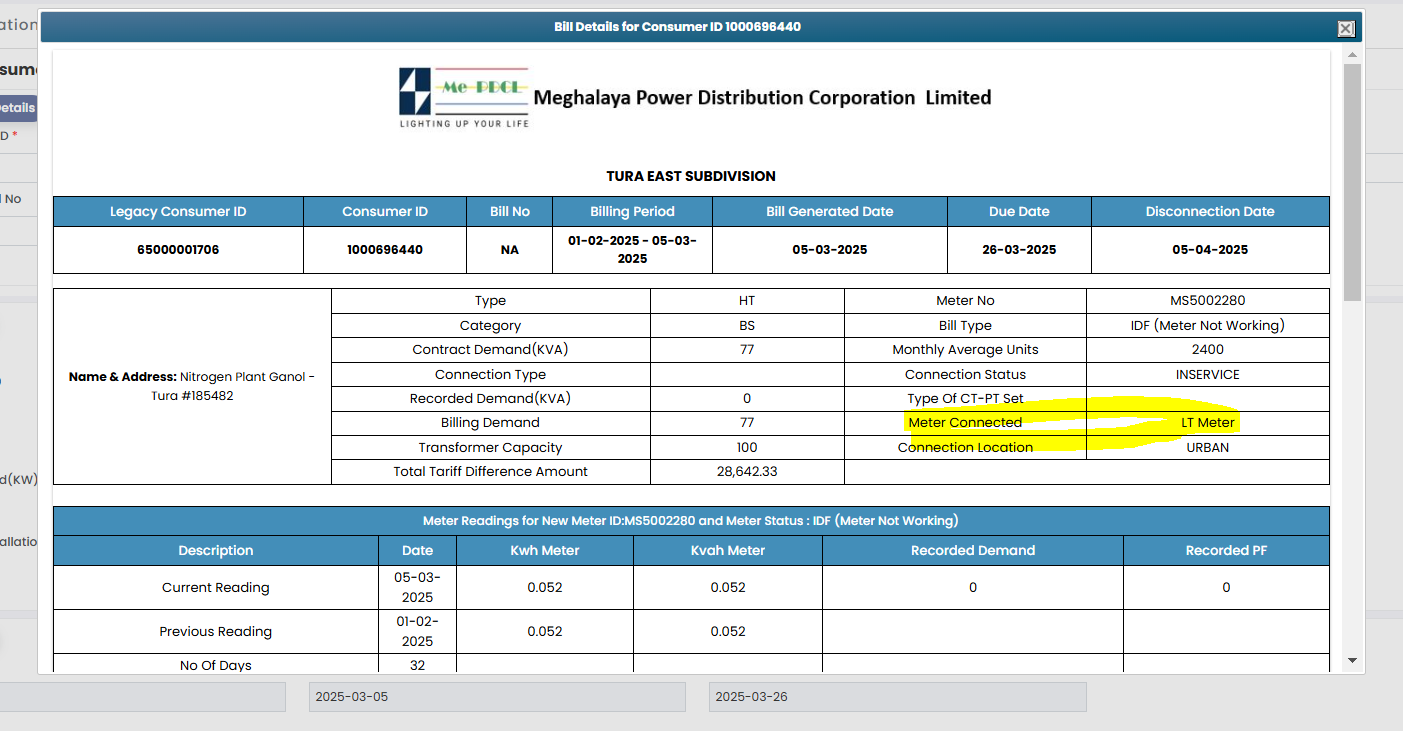This screenshot has height=731, width=1403.
Task: Click the Current Reading date 05-03-2025
Action: 418,587
